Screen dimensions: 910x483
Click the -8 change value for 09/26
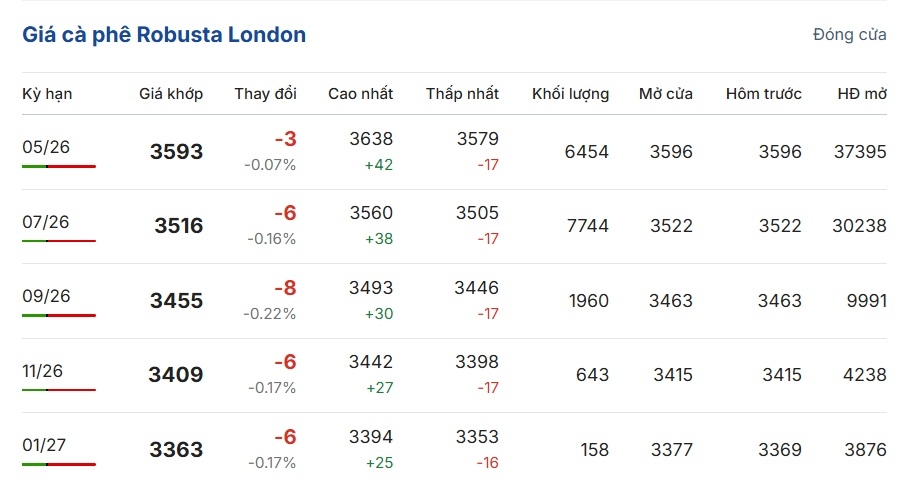pos(285,289)
